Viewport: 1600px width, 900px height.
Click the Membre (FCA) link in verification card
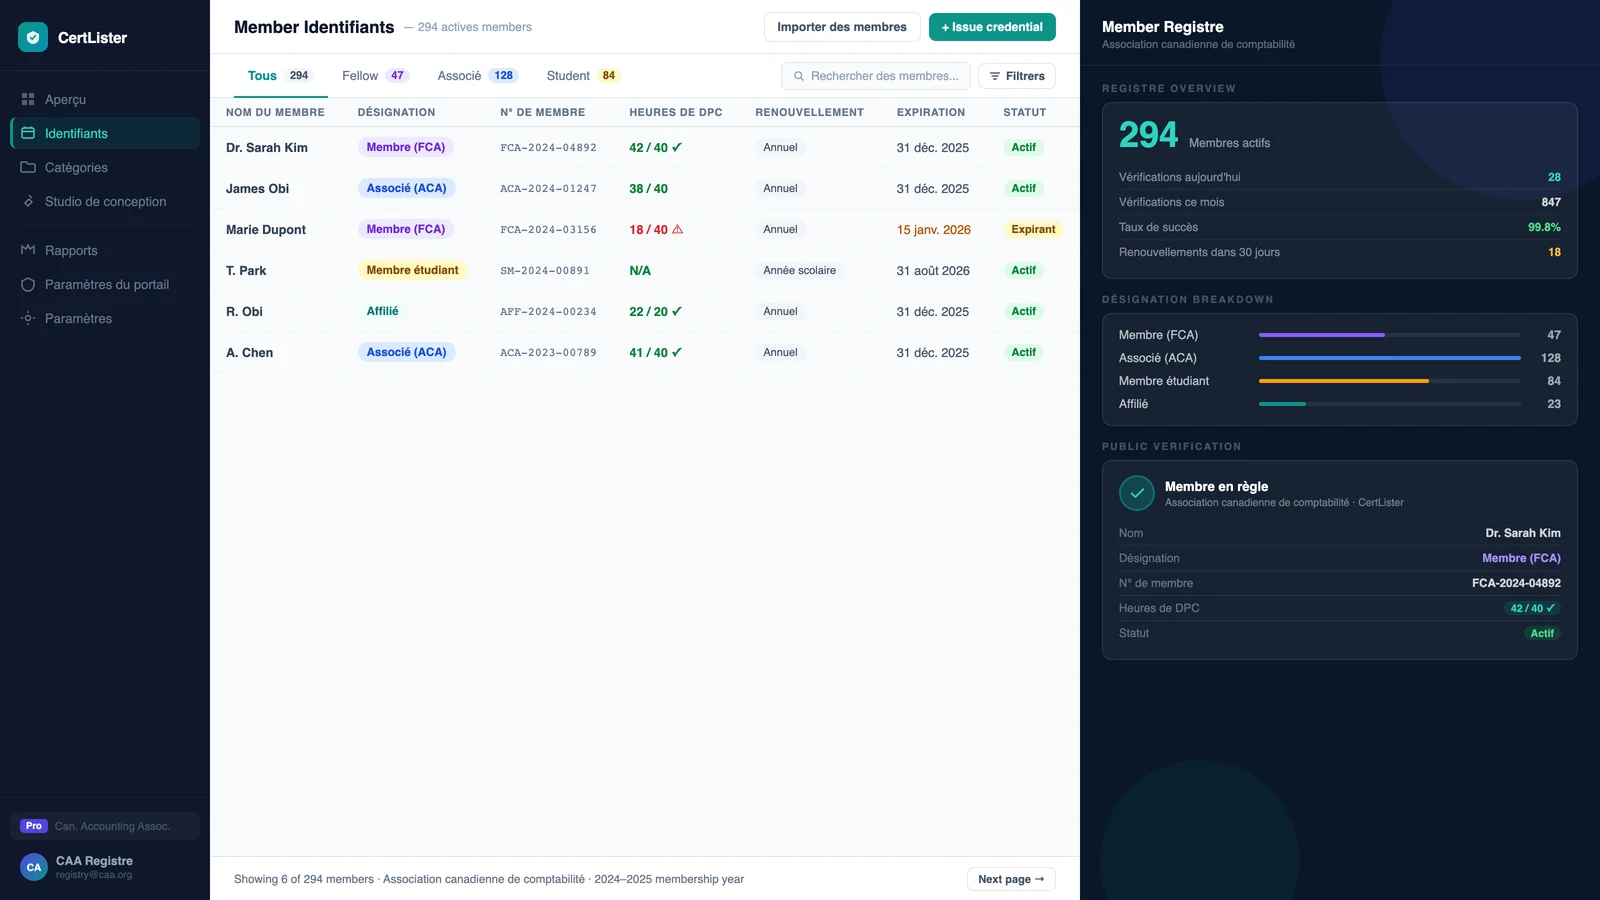(1521, 558)
